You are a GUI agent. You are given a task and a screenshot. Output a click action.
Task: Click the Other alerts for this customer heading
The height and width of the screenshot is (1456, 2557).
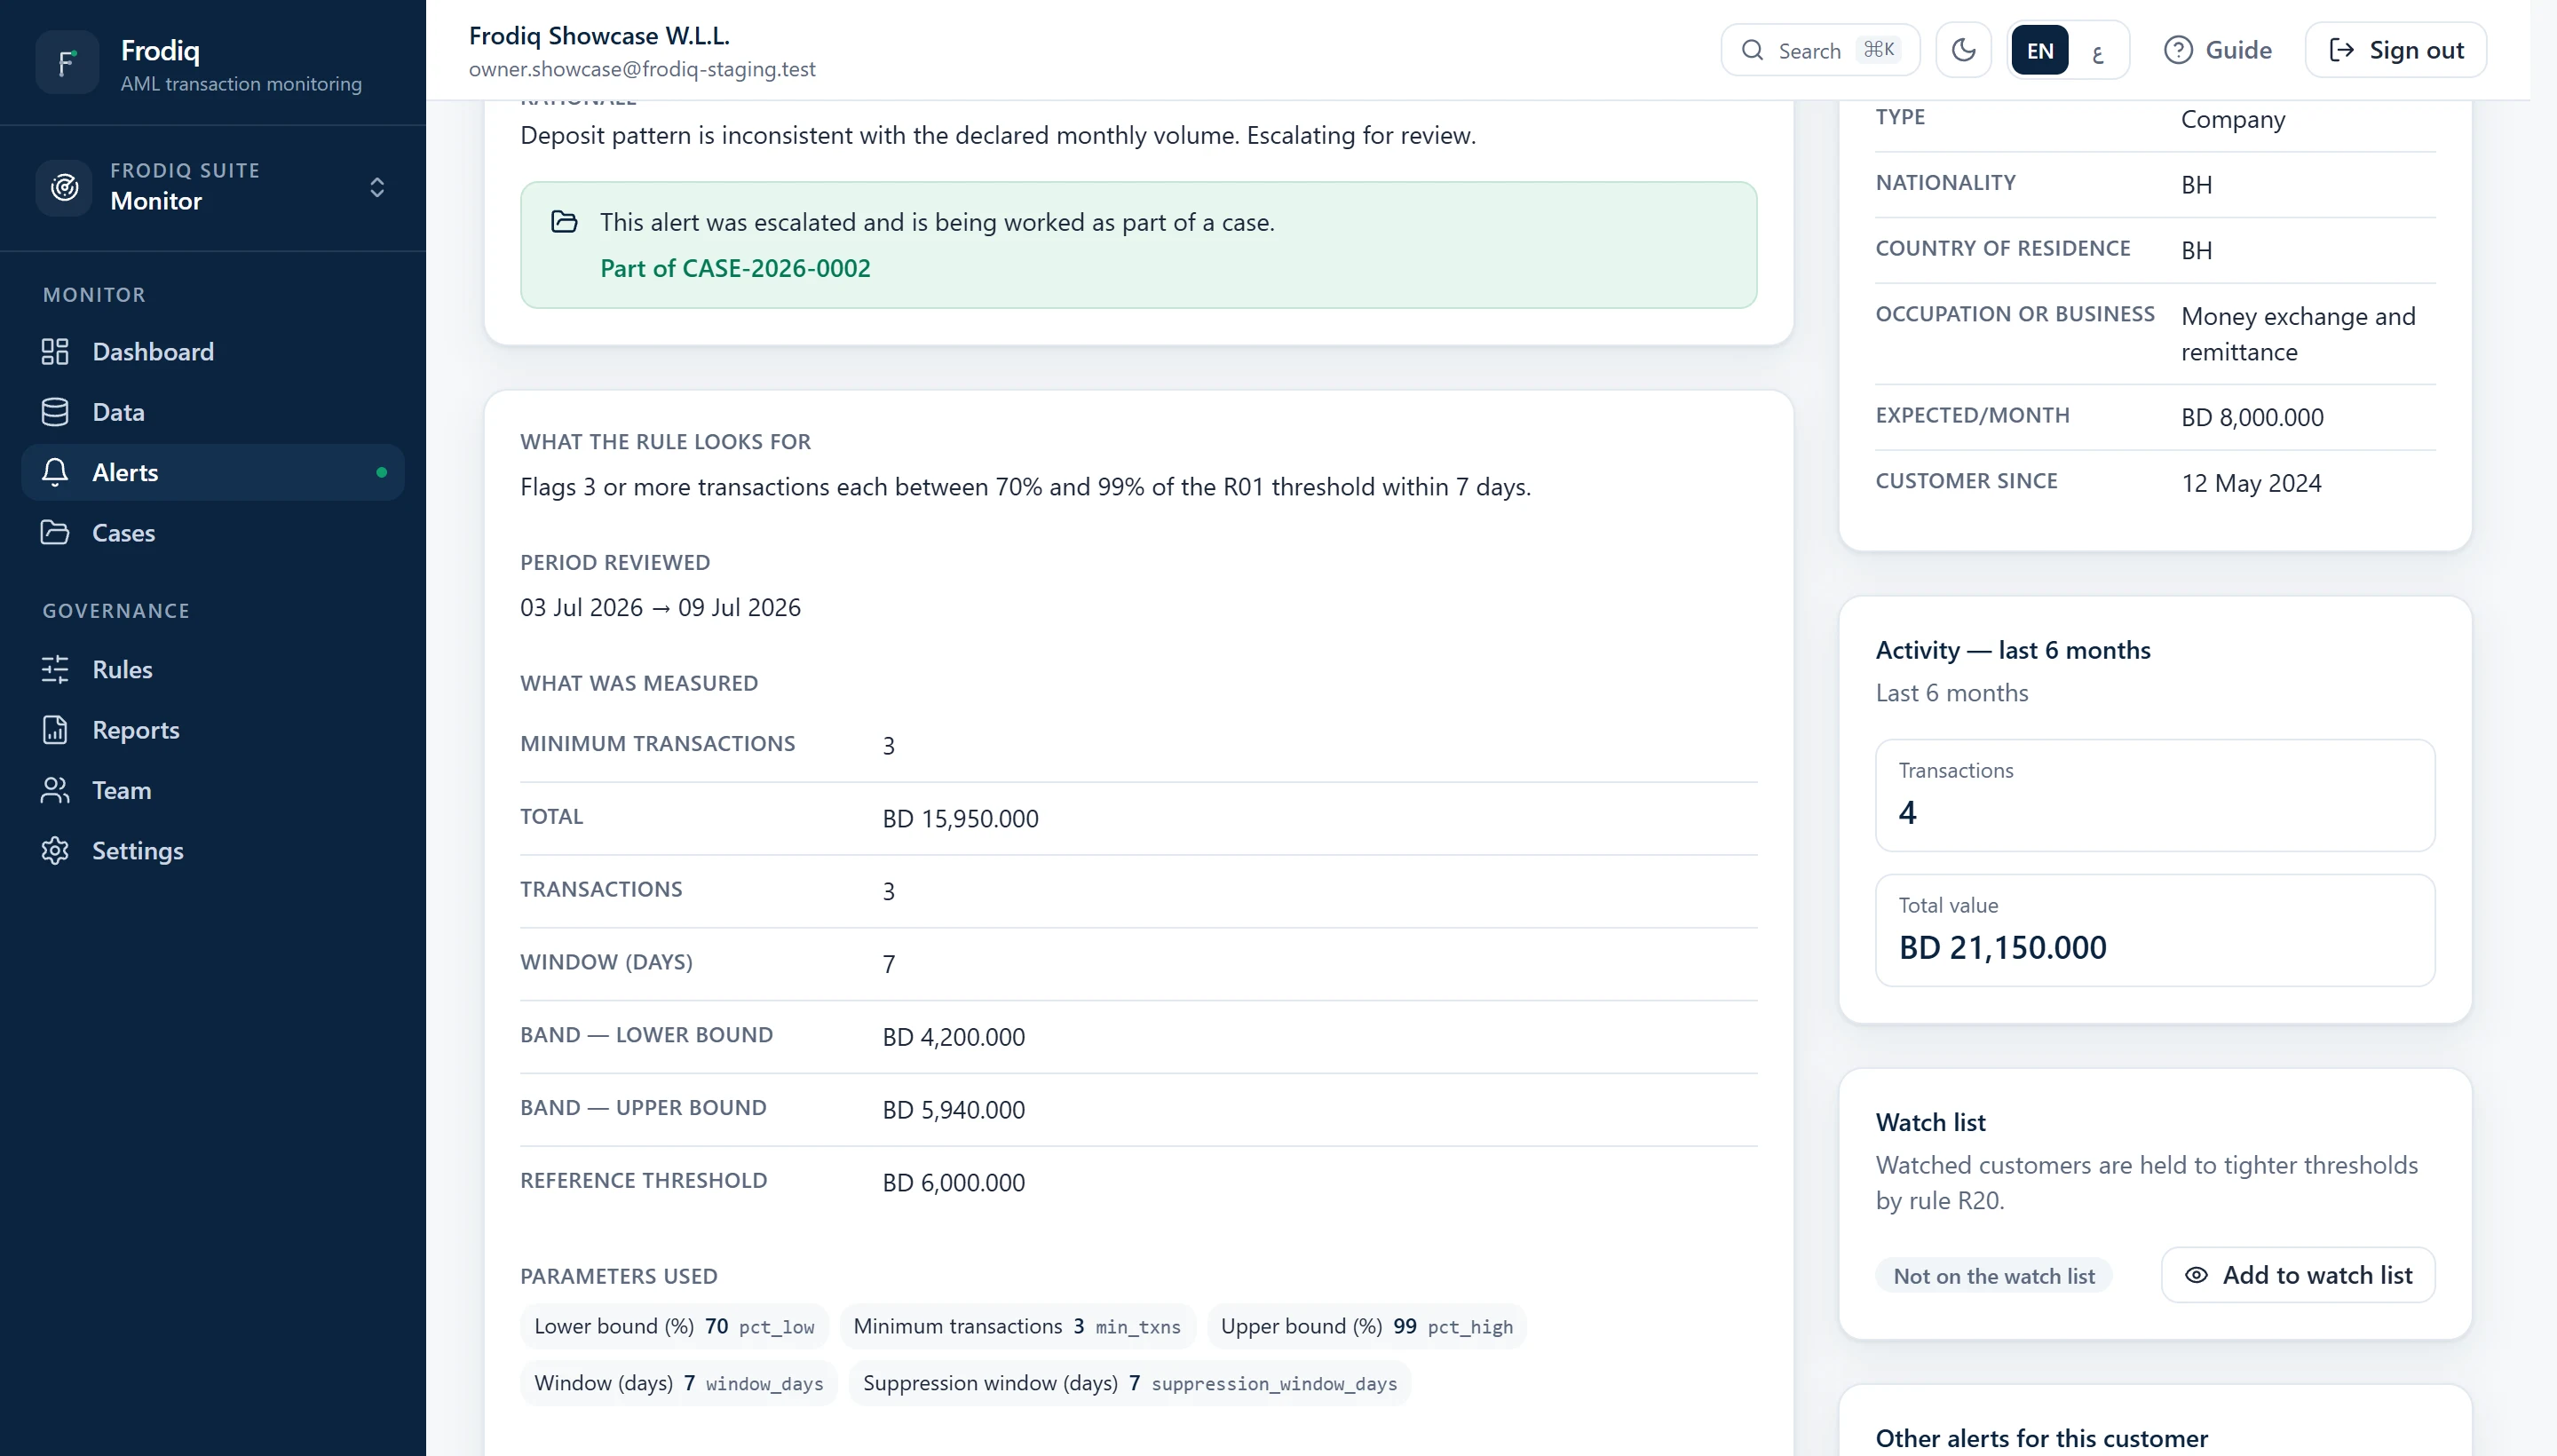coord(2041,1438)
